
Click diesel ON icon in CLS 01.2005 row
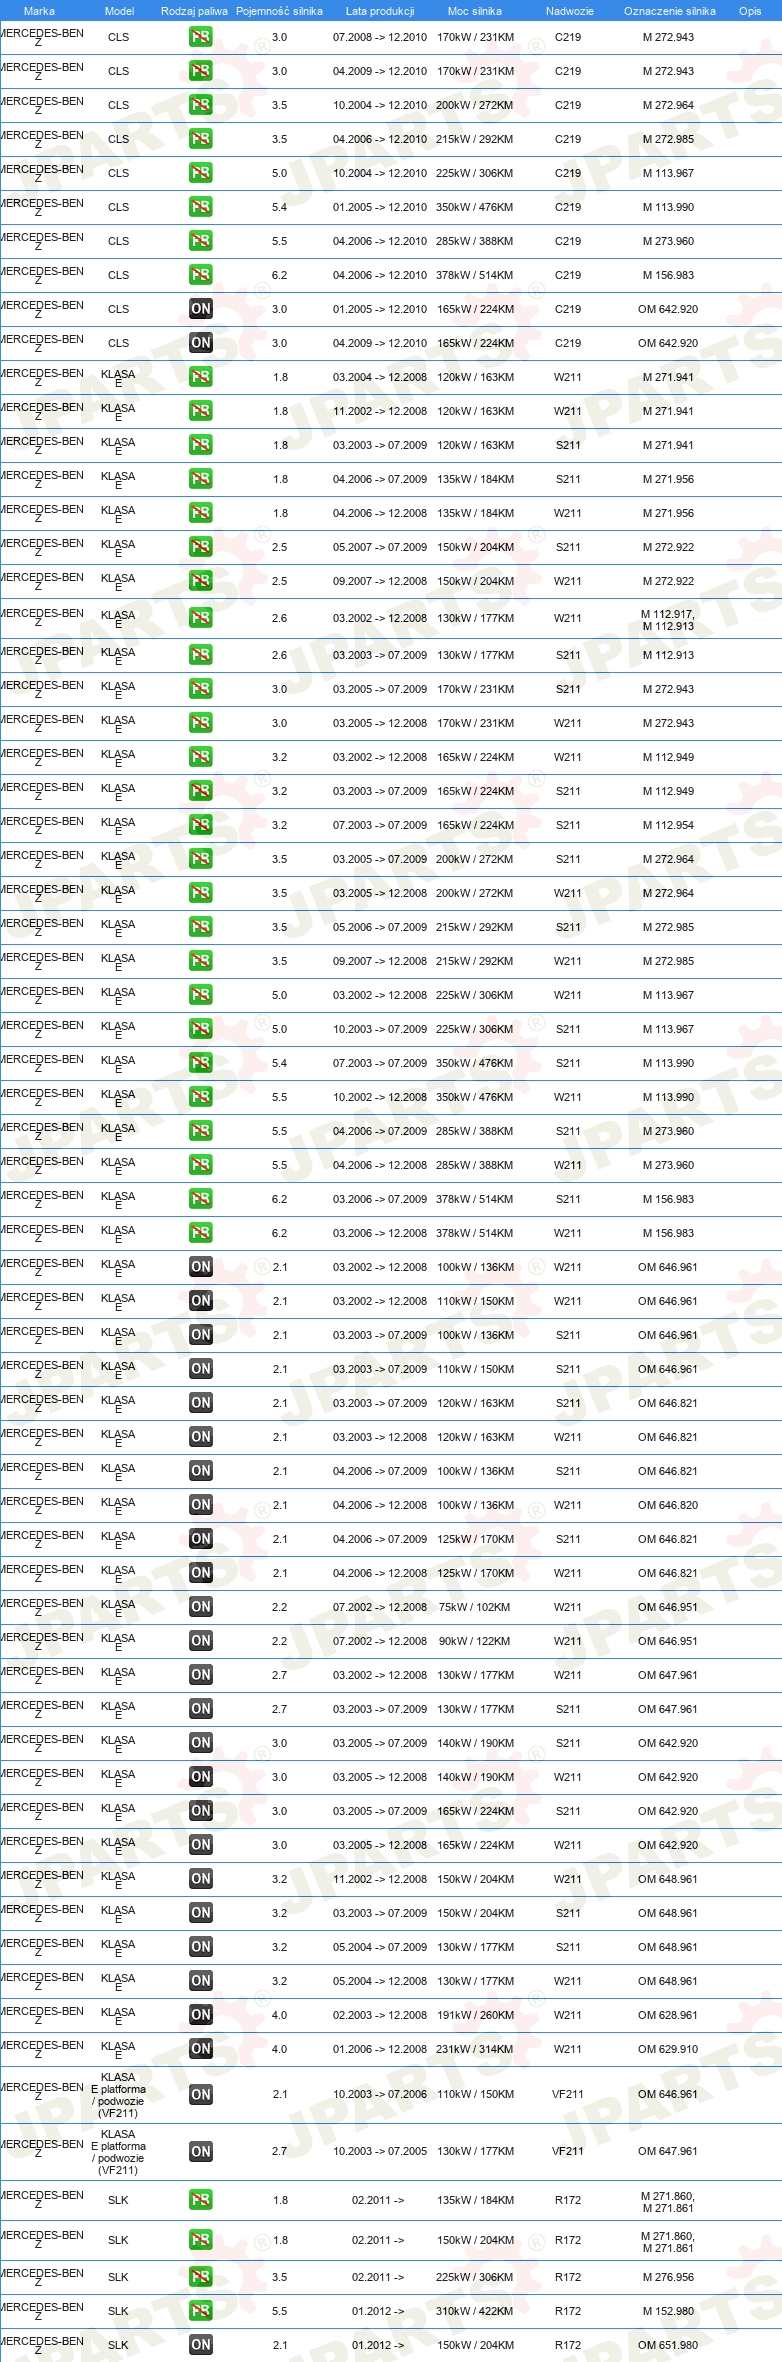click(200, 309)
